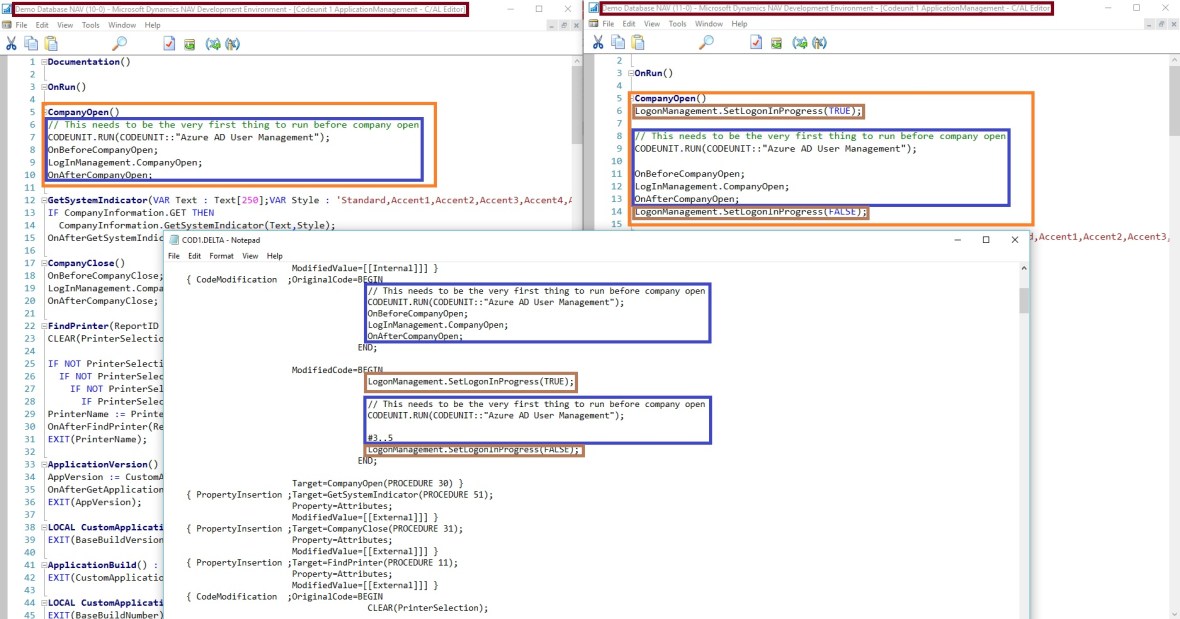The image size is (1180, 619).
Task: Open the Tools menu in left NAV window
Action: coord(90,24)
